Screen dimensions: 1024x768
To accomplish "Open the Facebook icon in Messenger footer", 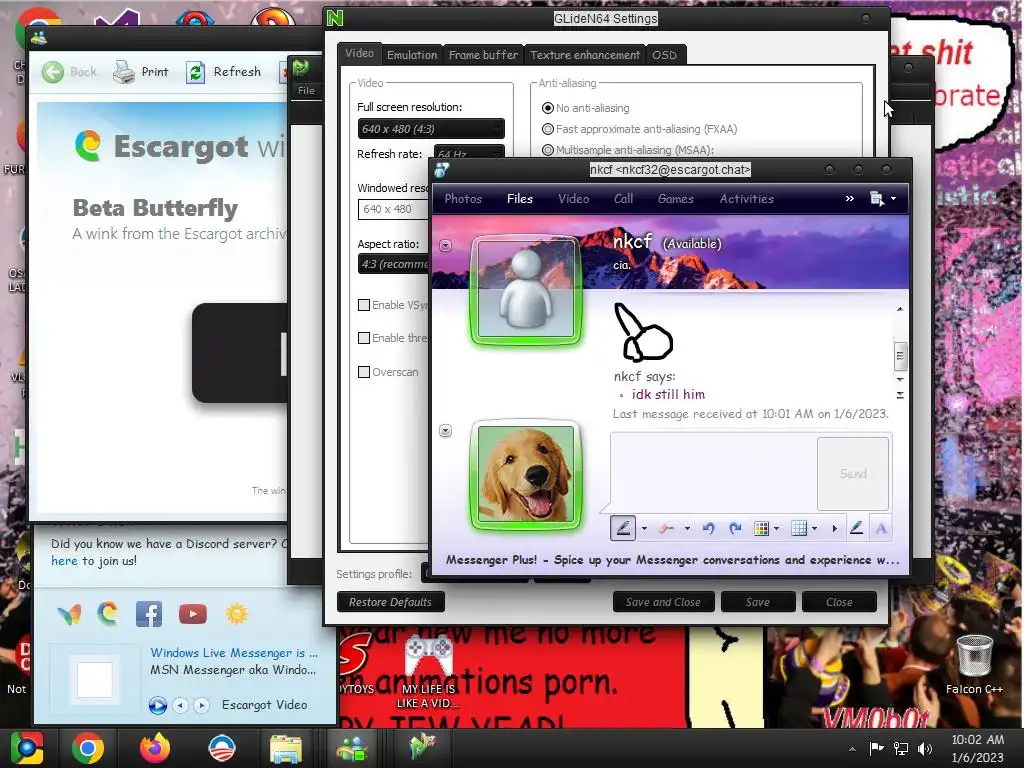I will (149, 614).
